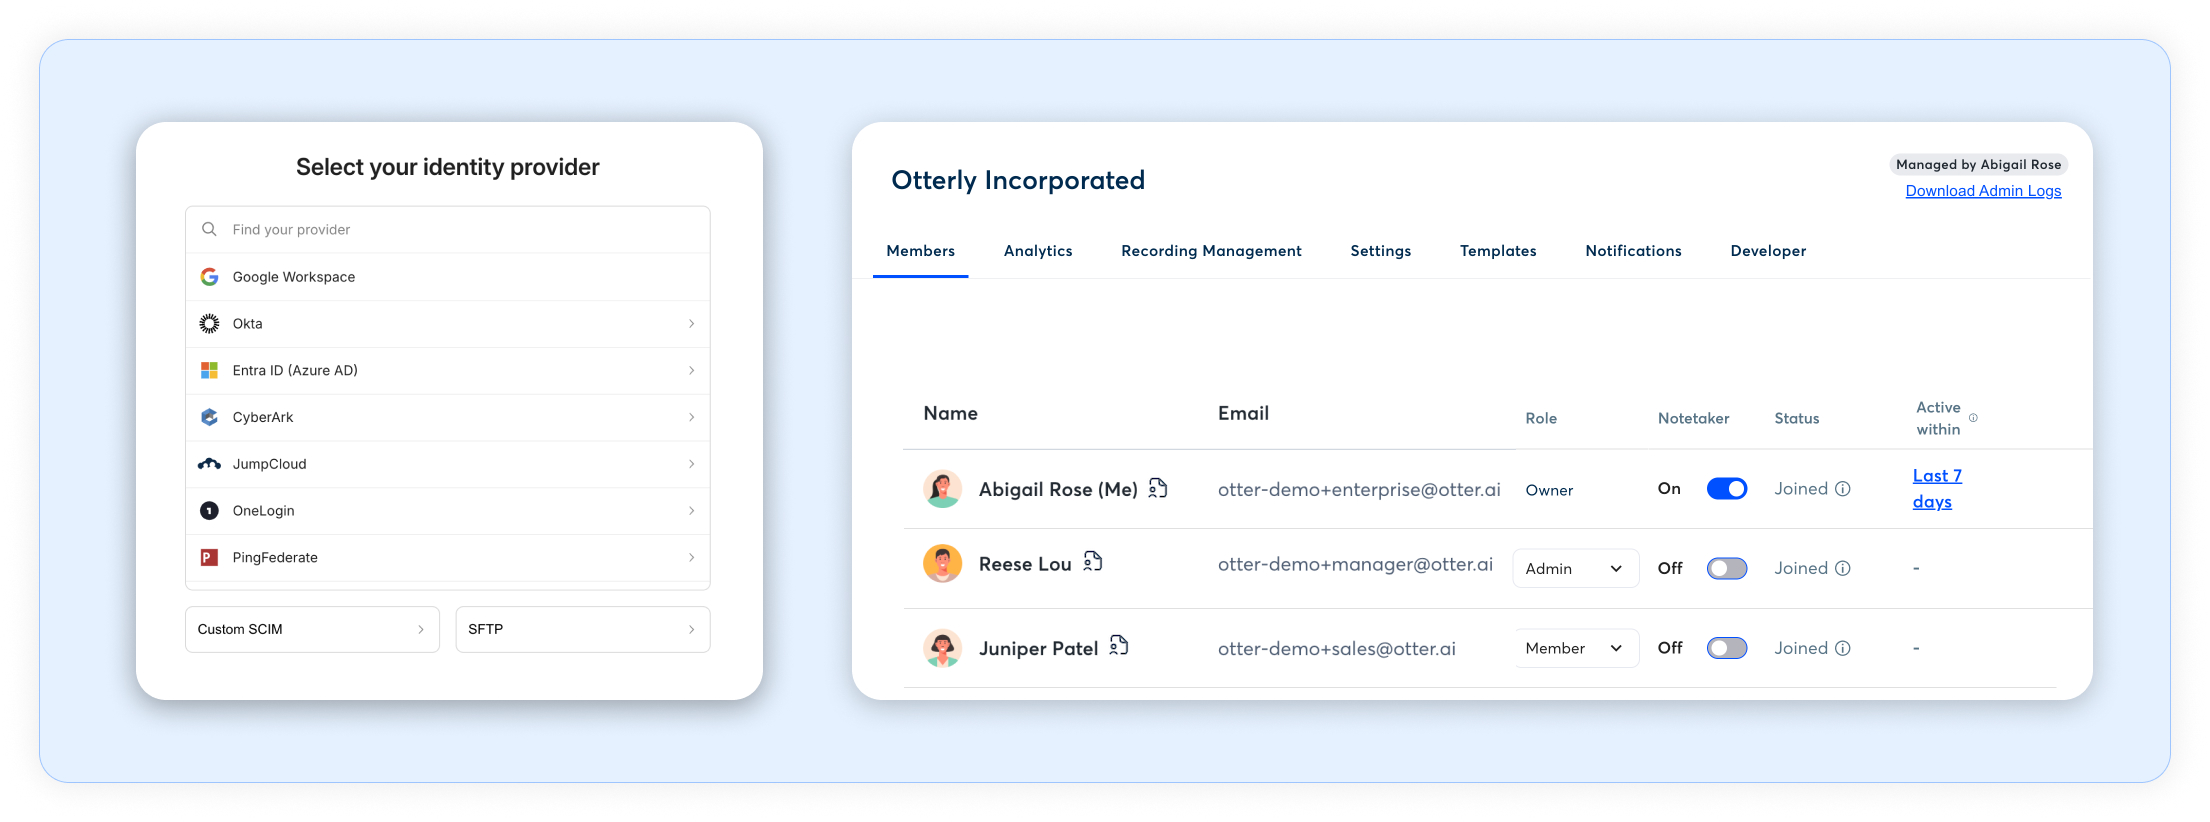2210x822 pixels.
Task: Click Juniper Patel's avatar thumbnail
Action: [x=942, y=648]
